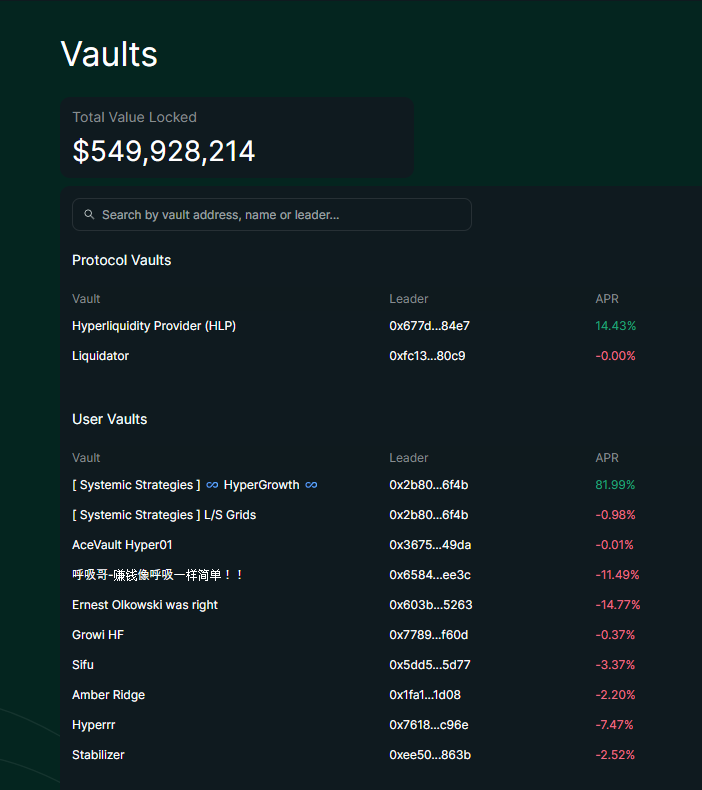Select leader address 0x7618...c96e
The width and height of the screenshot is (702, 790).
[x=428, y=725]
